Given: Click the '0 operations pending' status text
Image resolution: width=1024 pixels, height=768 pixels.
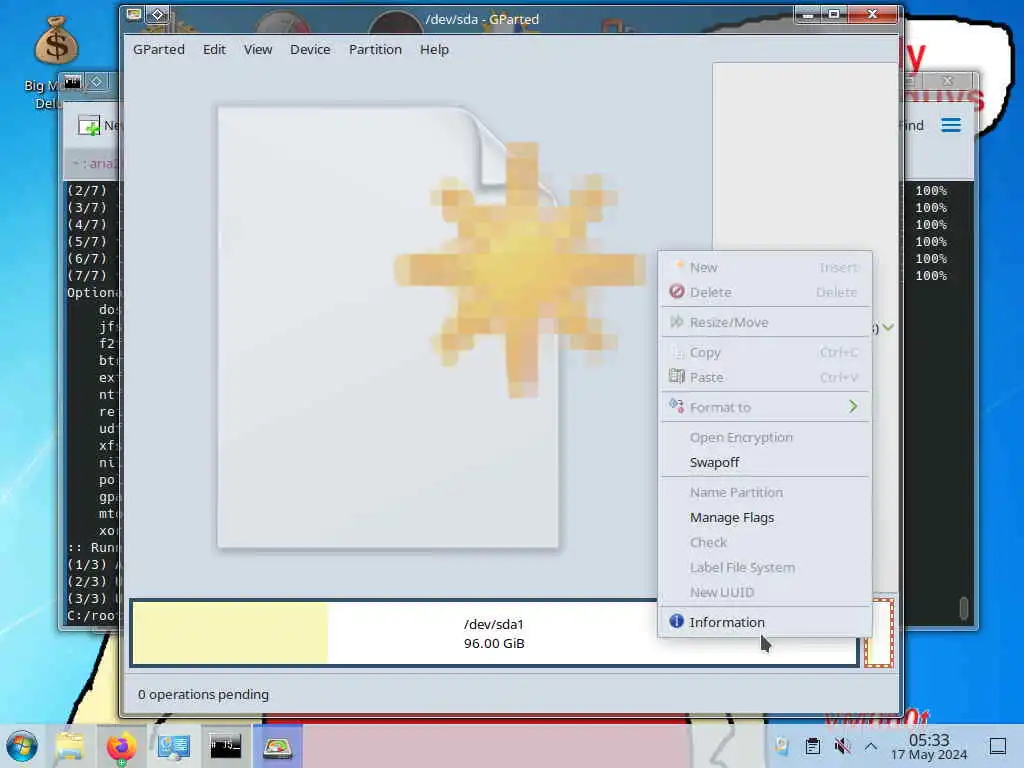Looking at the screenshot, I should tap(203, 694).
